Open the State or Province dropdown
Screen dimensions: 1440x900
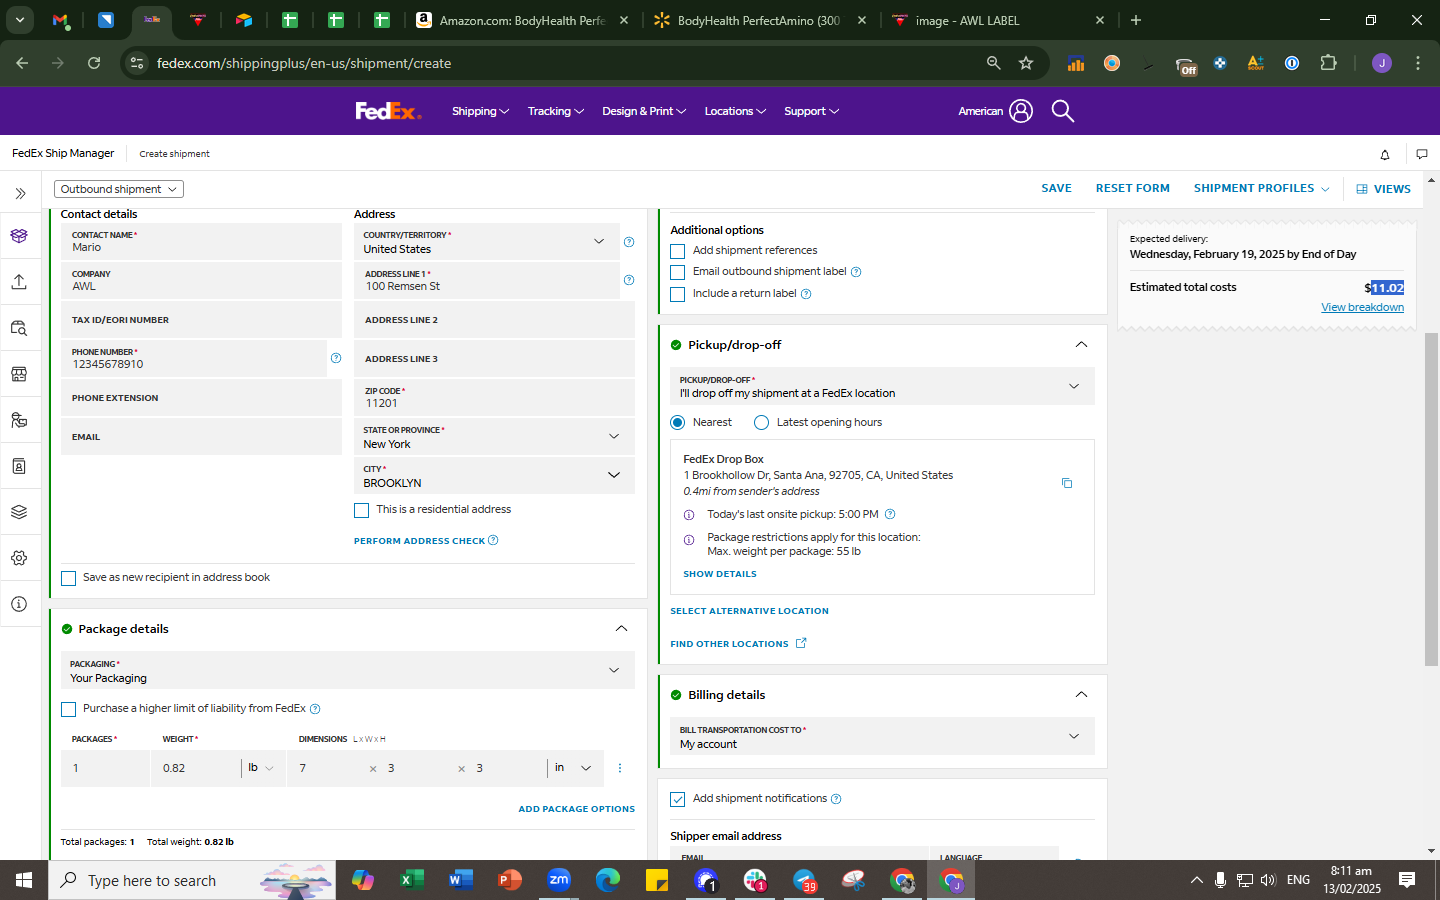tap(494, 436)
